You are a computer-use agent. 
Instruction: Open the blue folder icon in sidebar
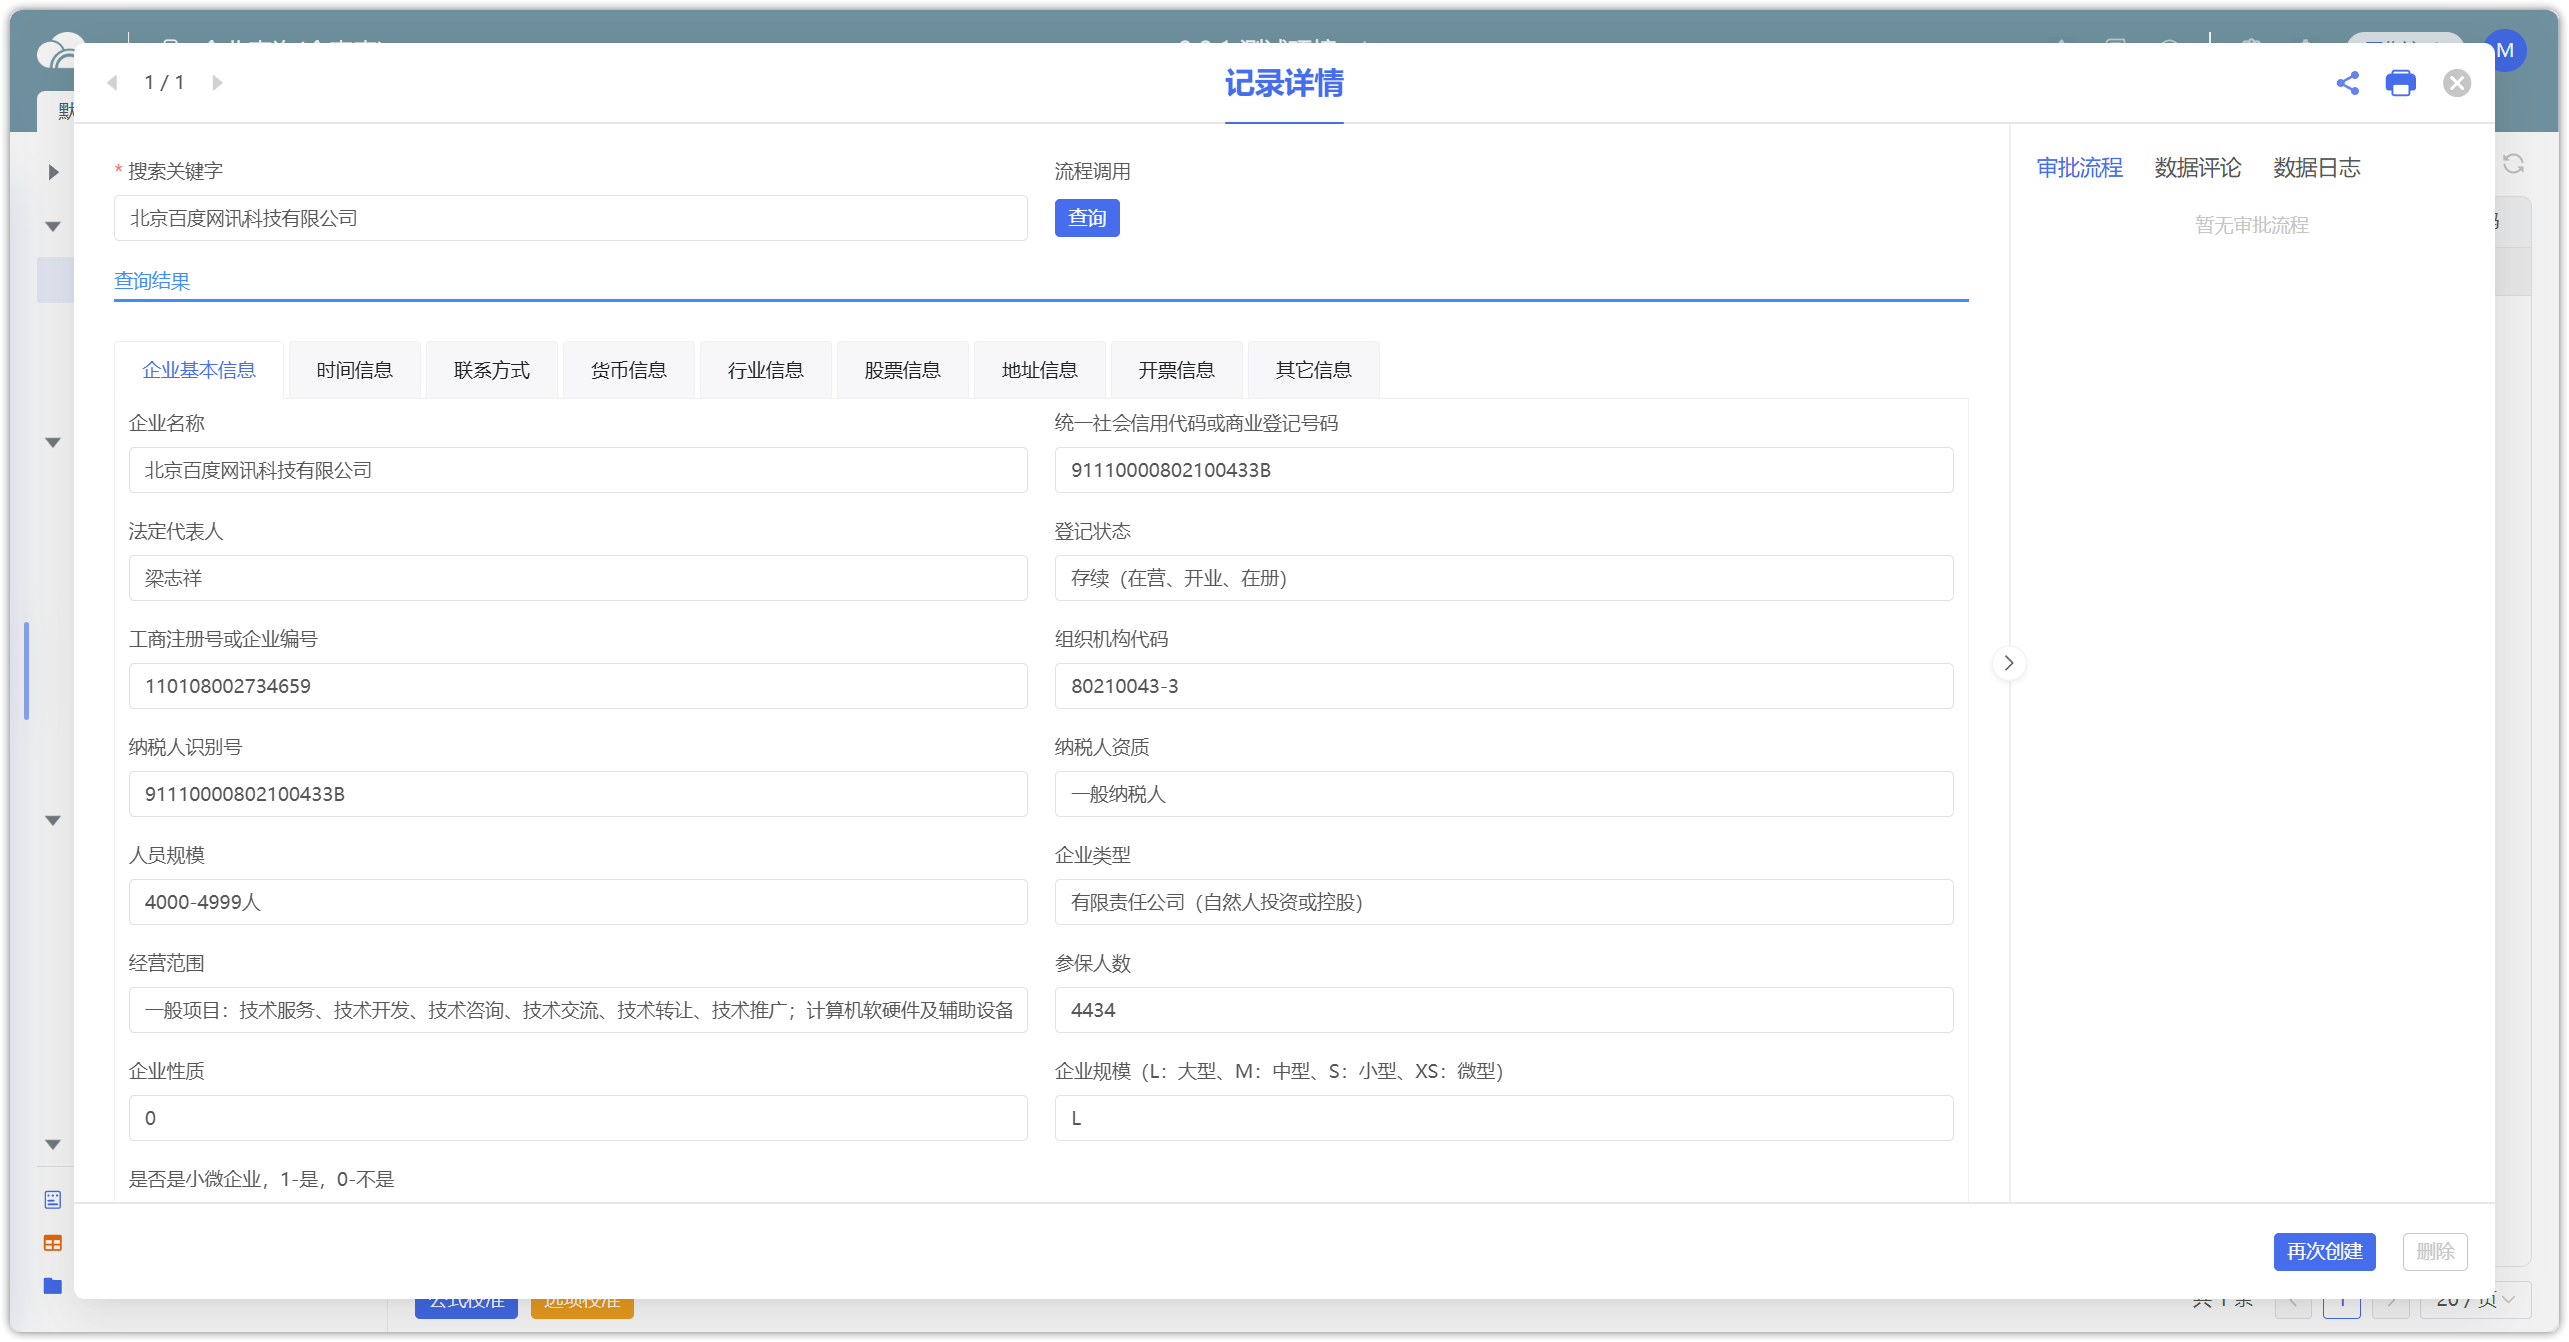[x=53, y=1286]
